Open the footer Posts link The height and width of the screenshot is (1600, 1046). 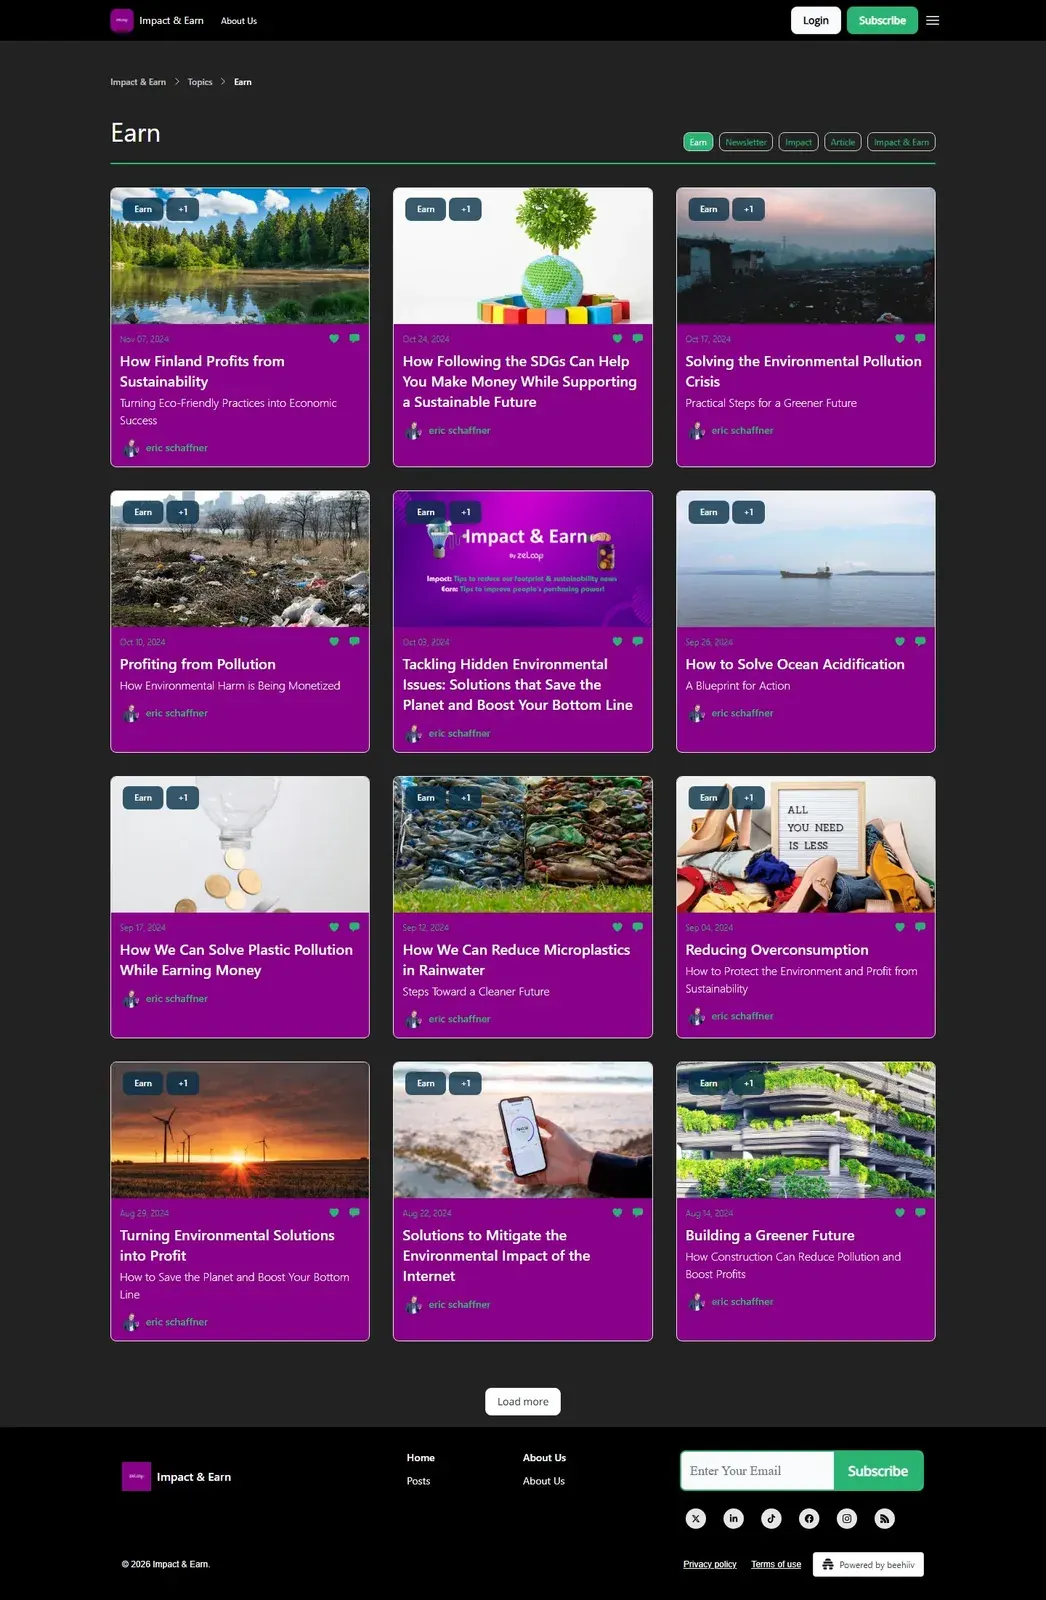(418, 1481)
